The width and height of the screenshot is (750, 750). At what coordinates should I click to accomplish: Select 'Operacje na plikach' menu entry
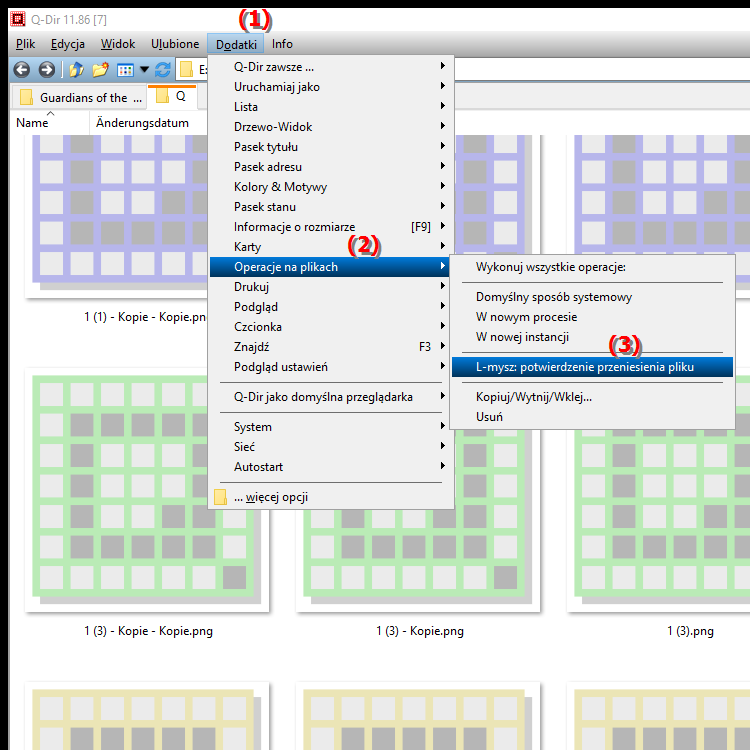331,267
